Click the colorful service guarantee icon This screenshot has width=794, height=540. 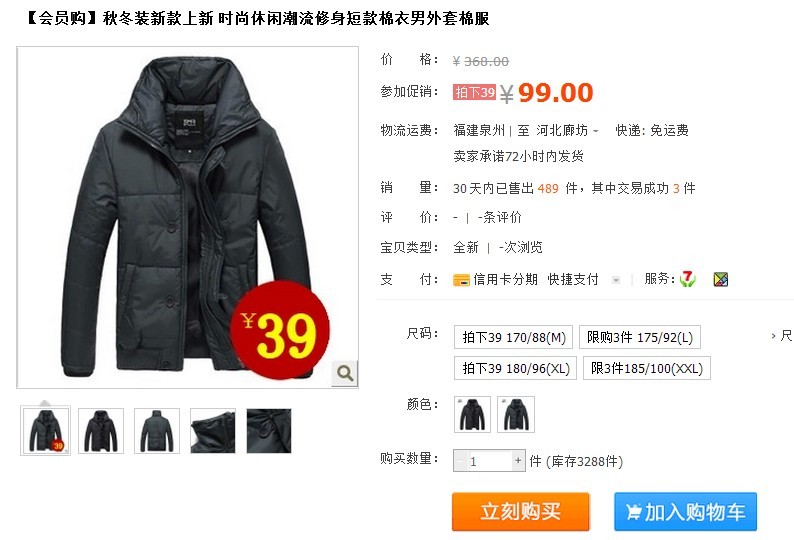721,279
